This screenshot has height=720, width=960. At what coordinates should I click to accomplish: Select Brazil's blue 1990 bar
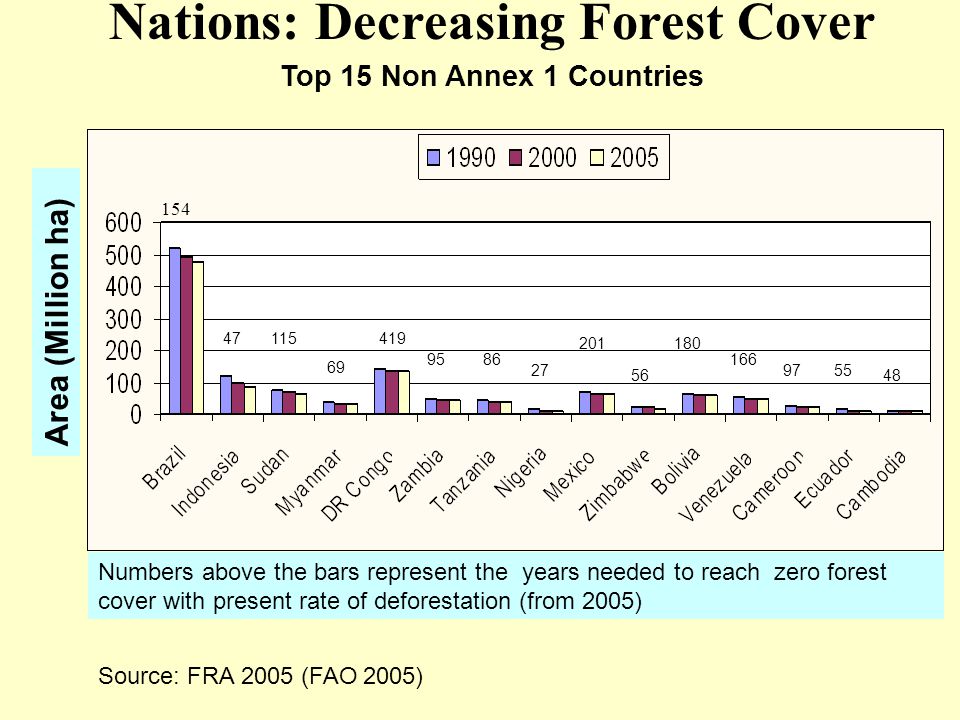[174, 331]
